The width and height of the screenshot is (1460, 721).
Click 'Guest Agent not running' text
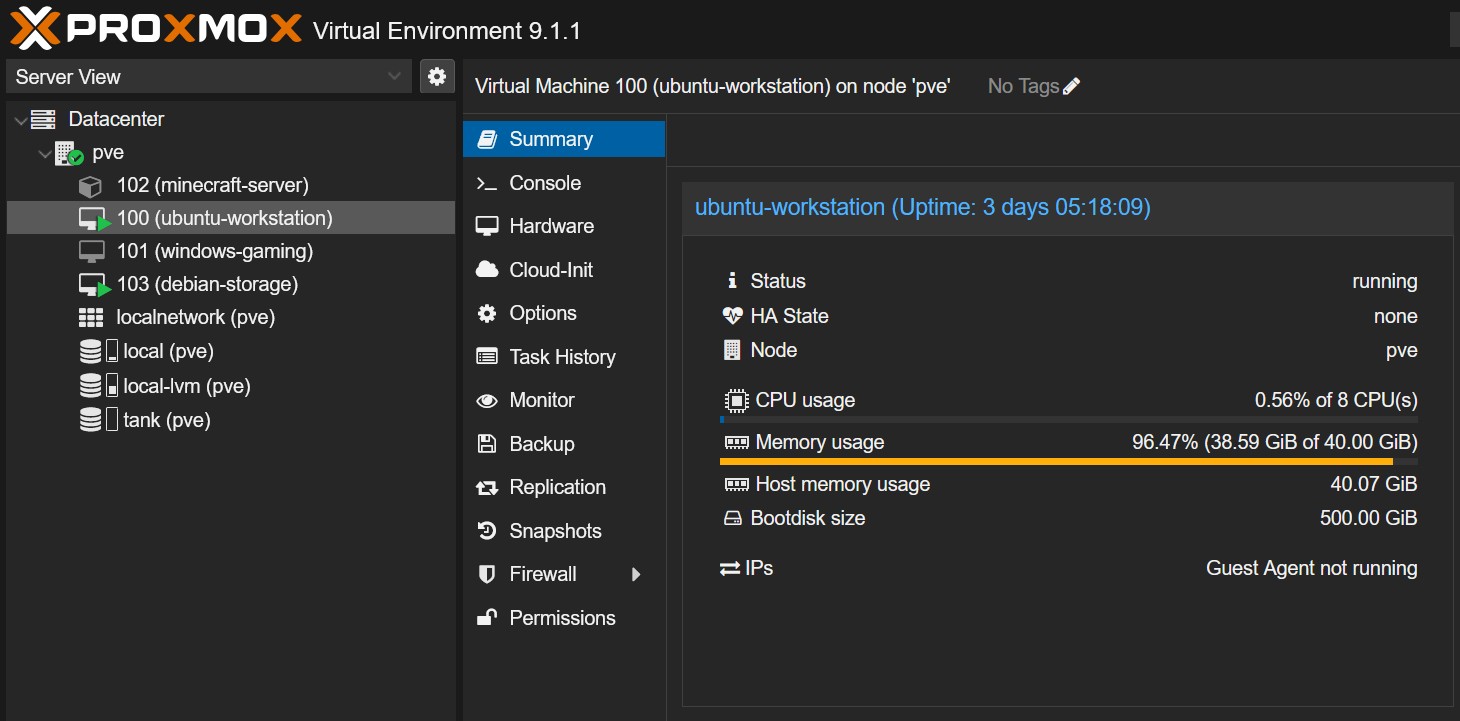(x=1312, y=568)
